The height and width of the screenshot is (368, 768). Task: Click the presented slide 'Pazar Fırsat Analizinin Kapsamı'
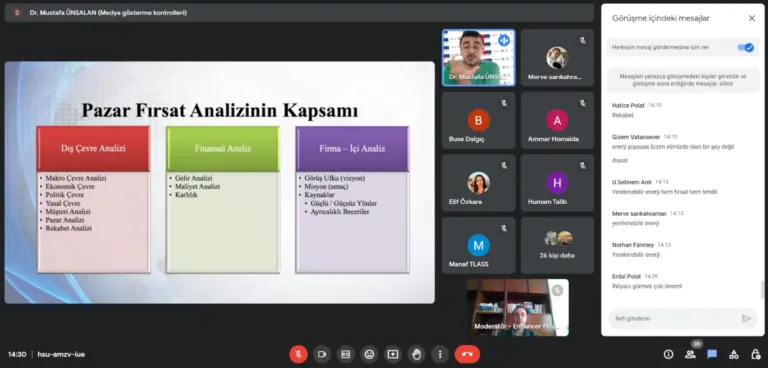point(219,182)
